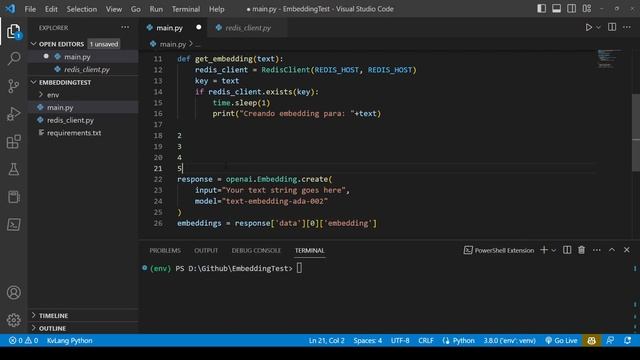The image size is (640, 360).
Task: Click the feedback icon in status bar
Action: [x=610, y=340]
